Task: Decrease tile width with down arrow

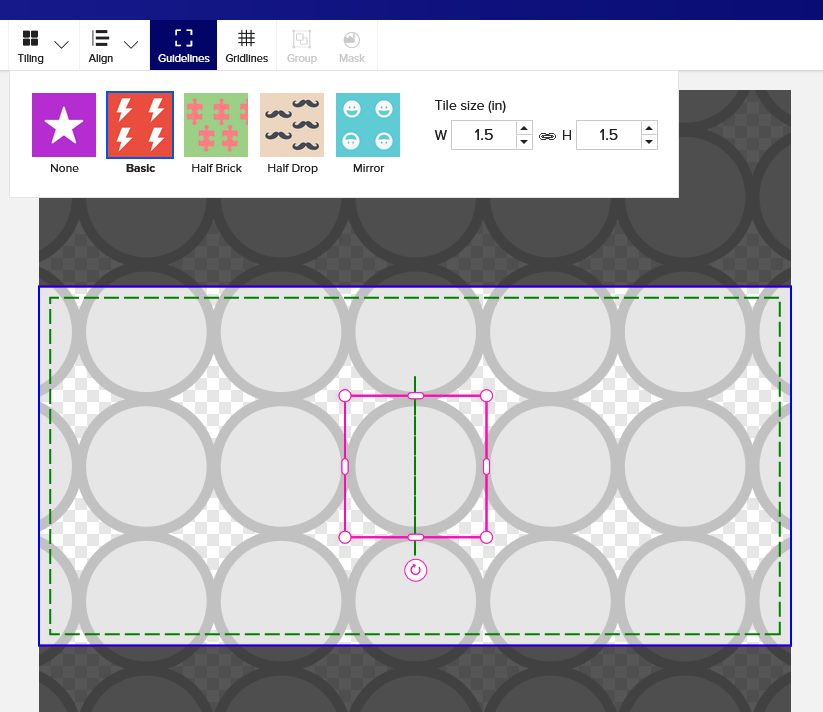Action: (x=524, y=142)
